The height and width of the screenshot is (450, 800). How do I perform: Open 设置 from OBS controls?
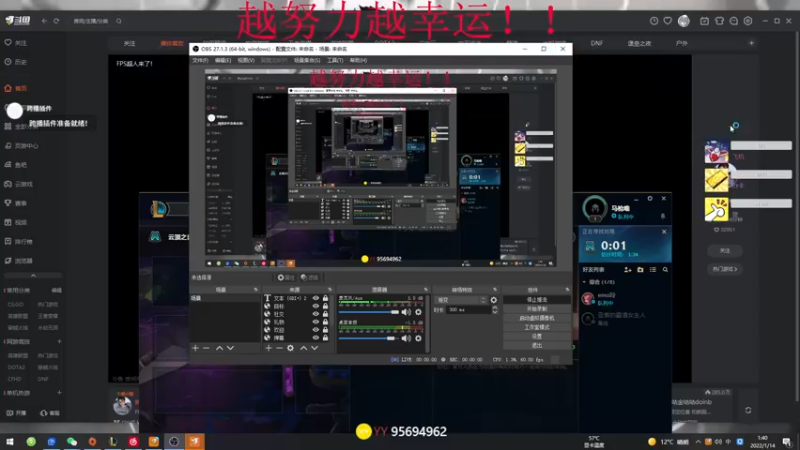536,336
